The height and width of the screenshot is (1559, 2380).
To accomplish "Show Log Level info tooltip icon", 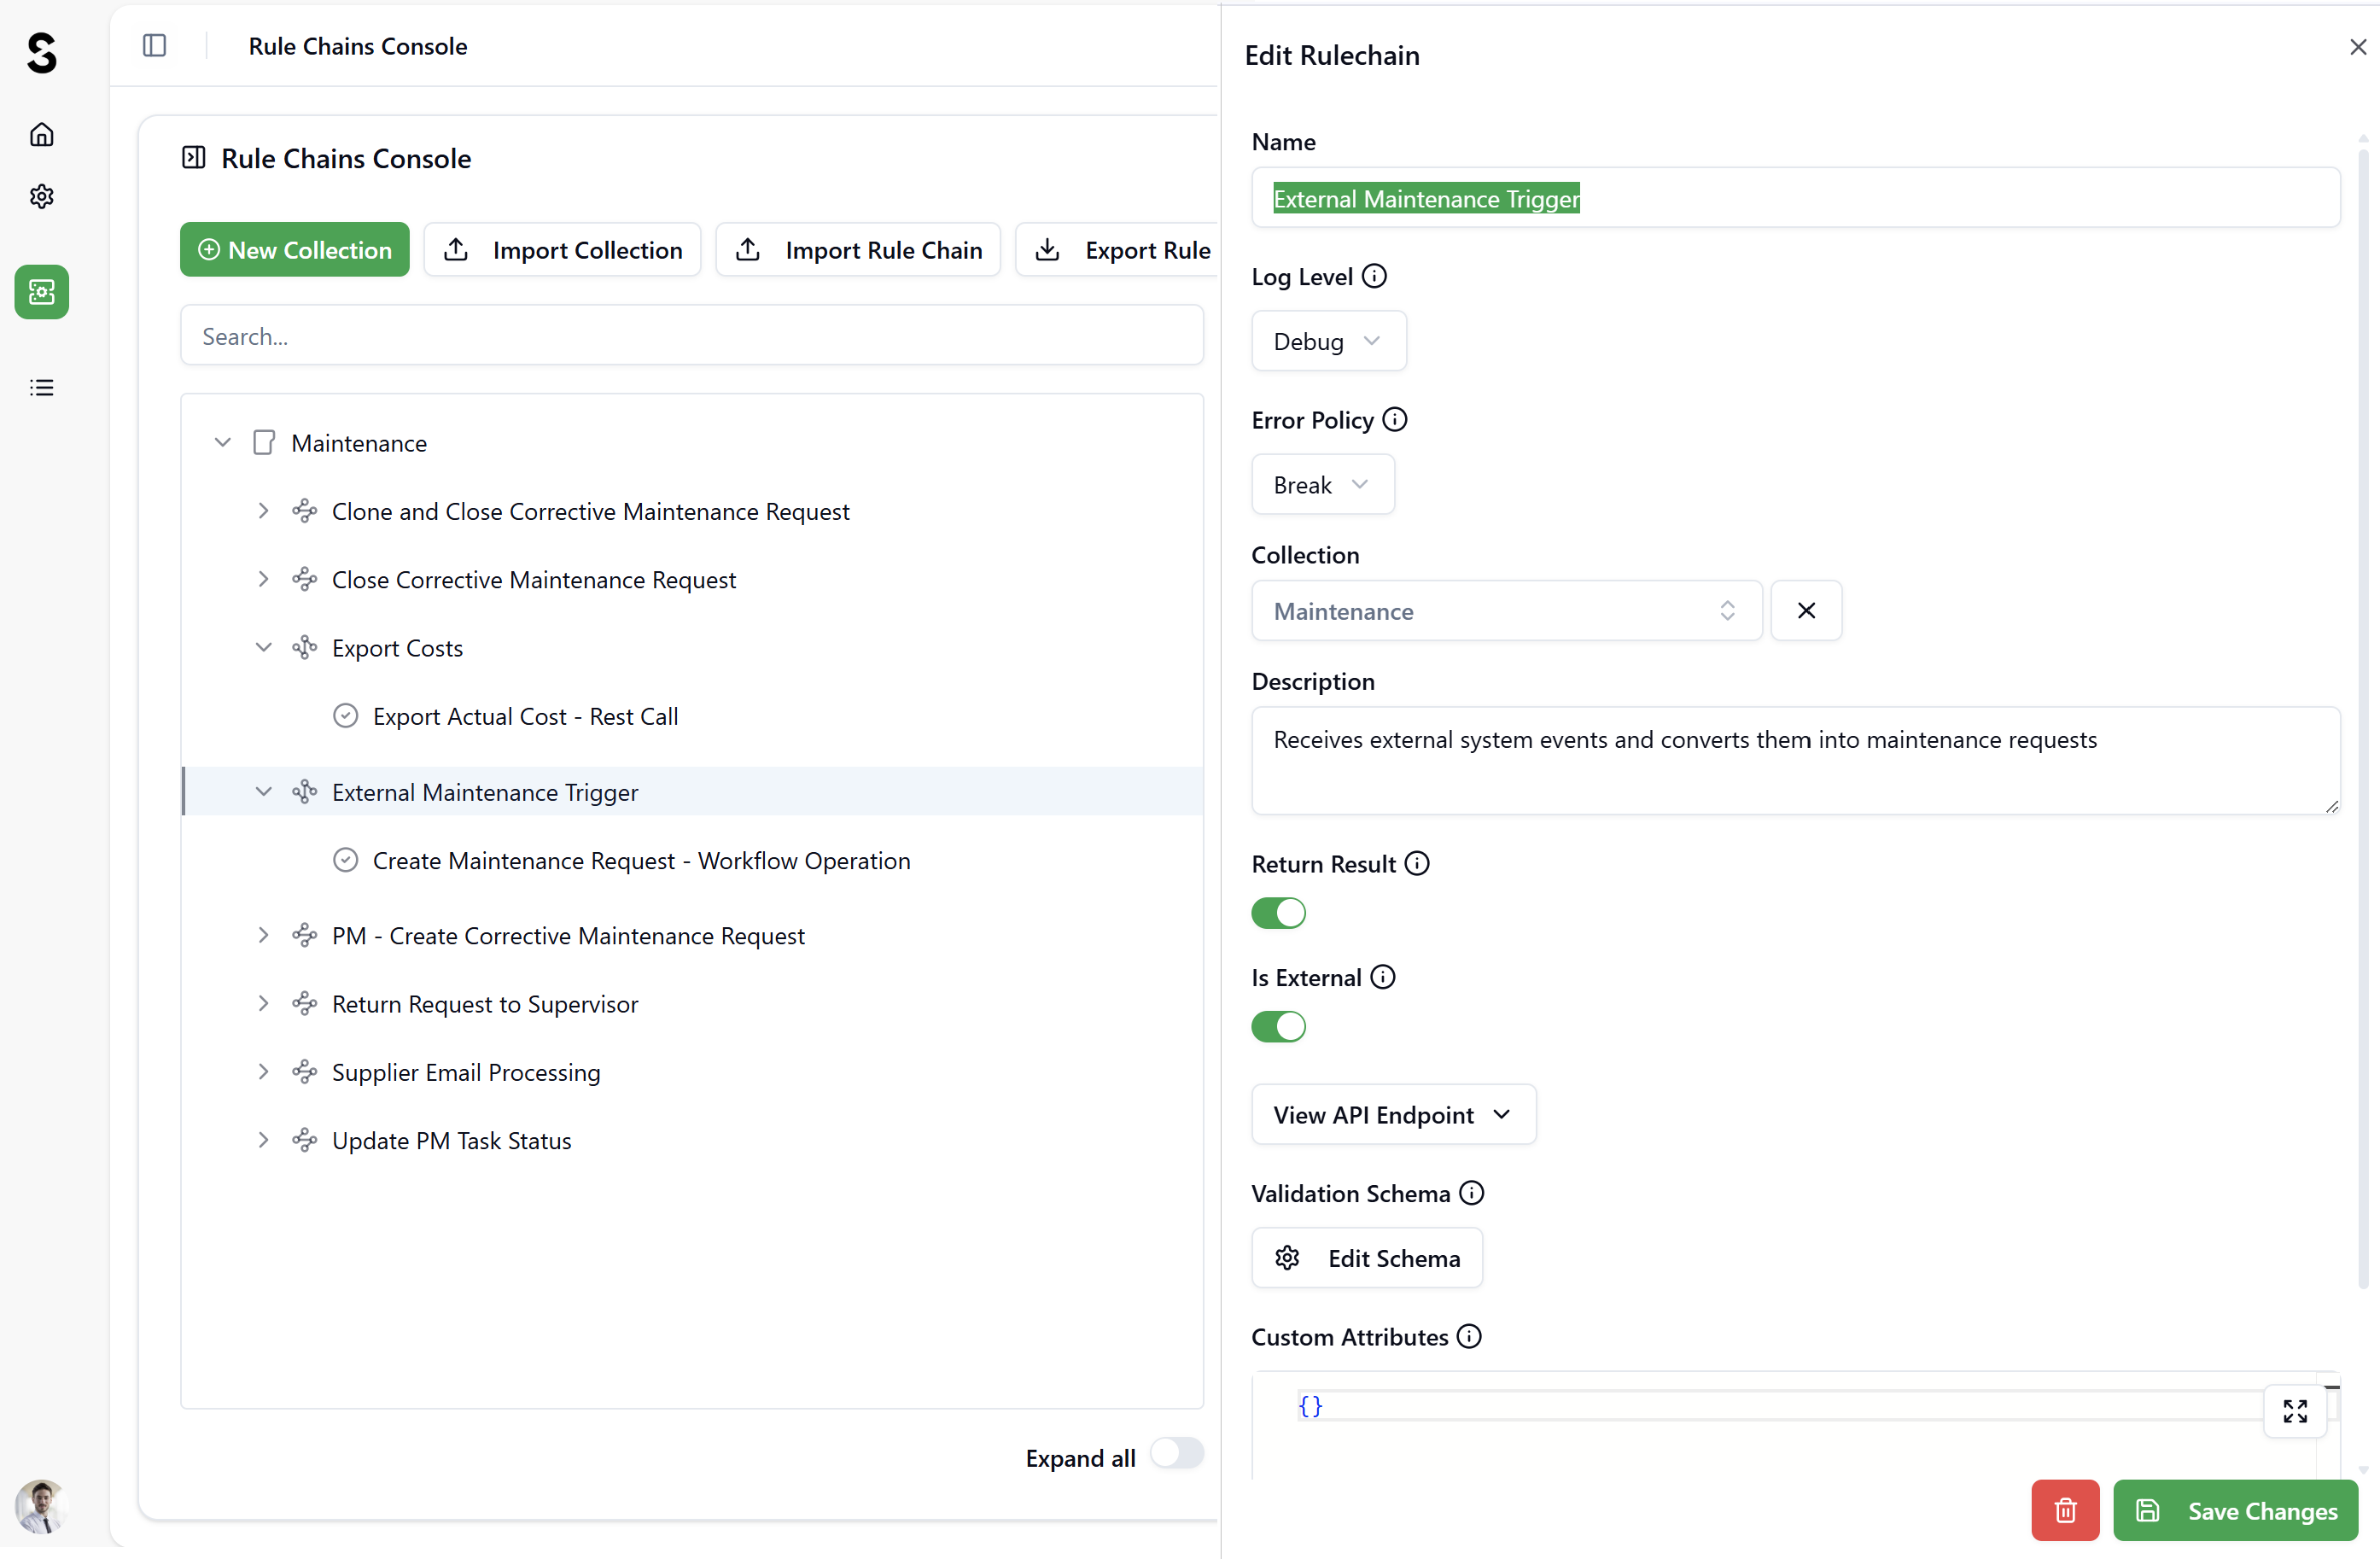I will click(x=1375, y=276).
